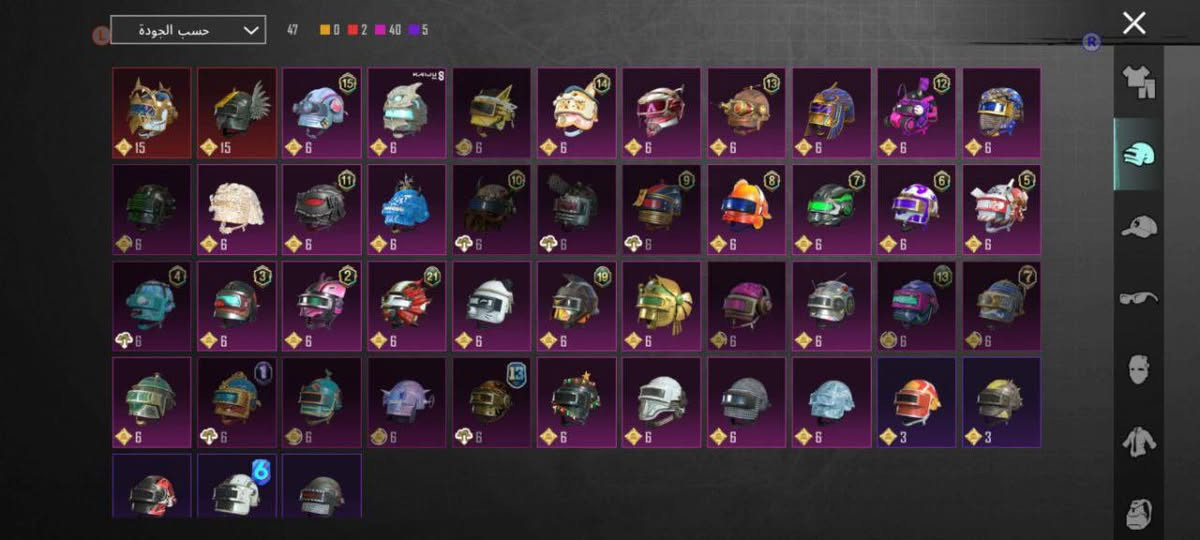Click the L shoulder button indicator
Viewport: 1200px width, 540px height.
(100, 35)
